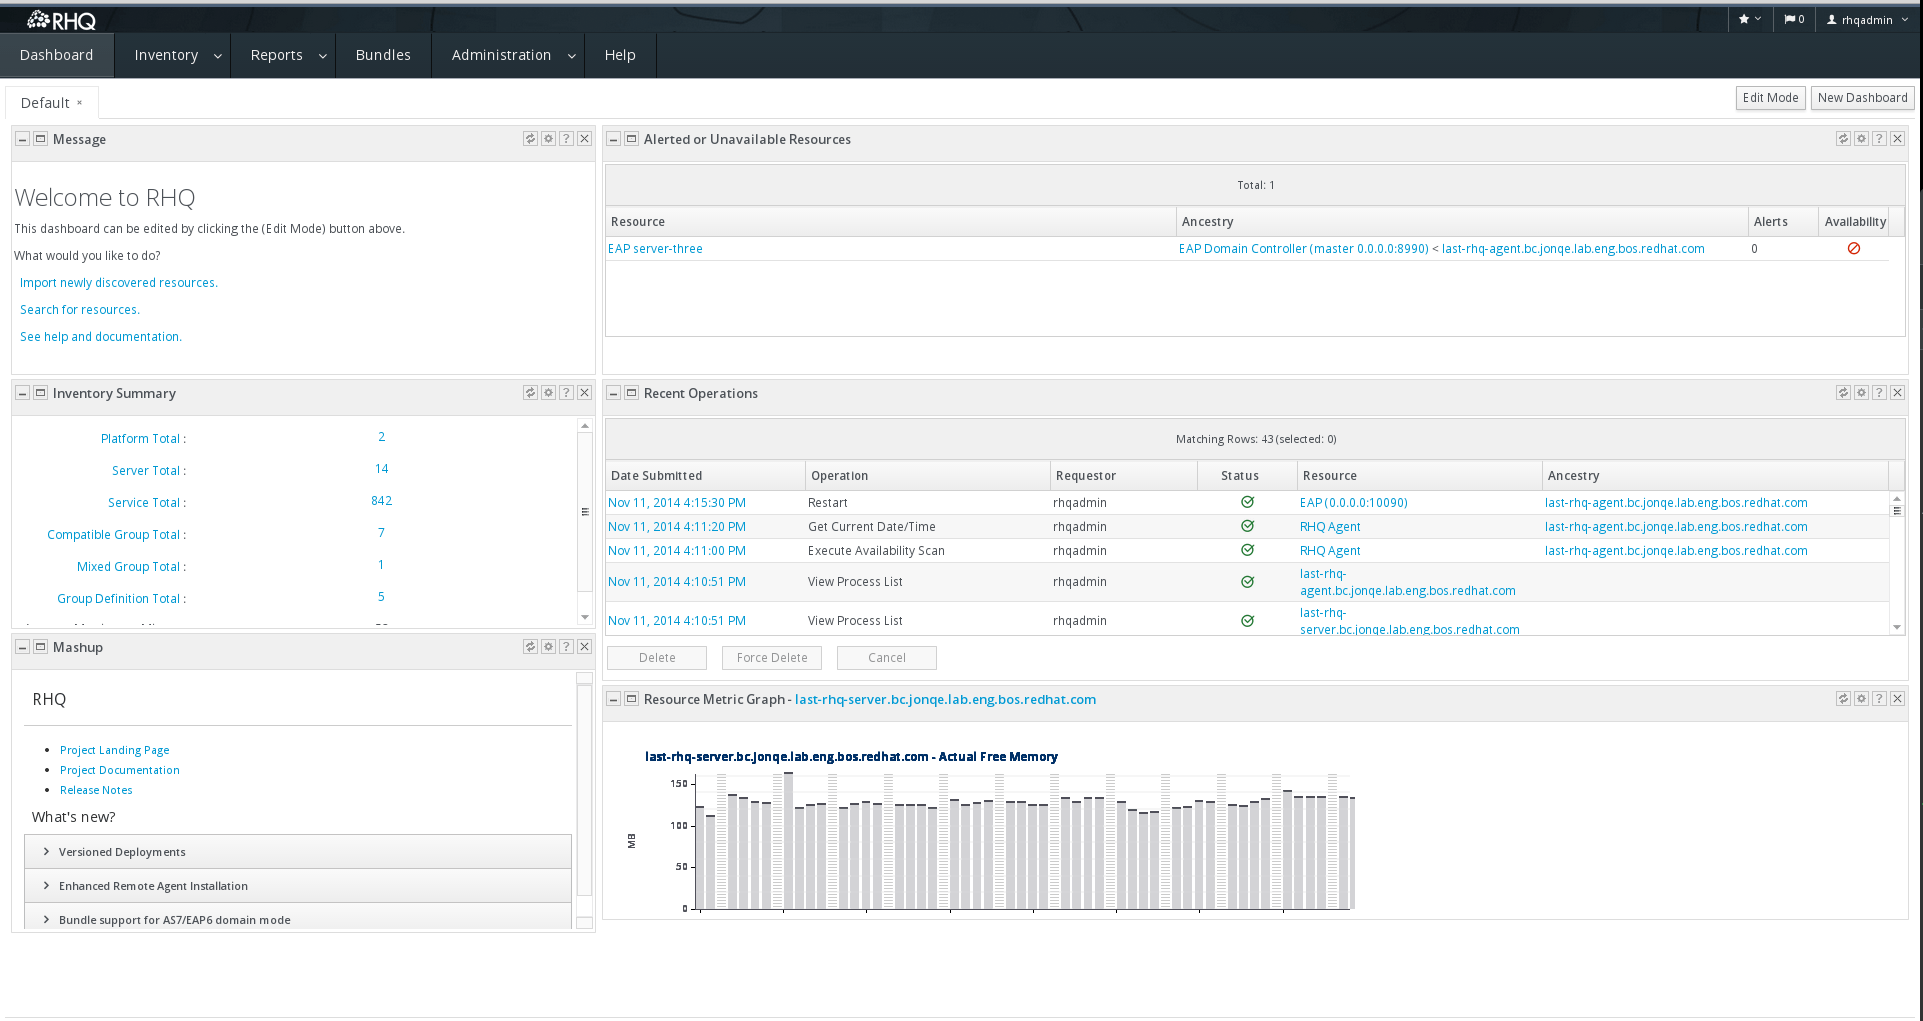
Task: Go to the Dashboard menu
Action: pyautogui.click(x=57, y=55)
